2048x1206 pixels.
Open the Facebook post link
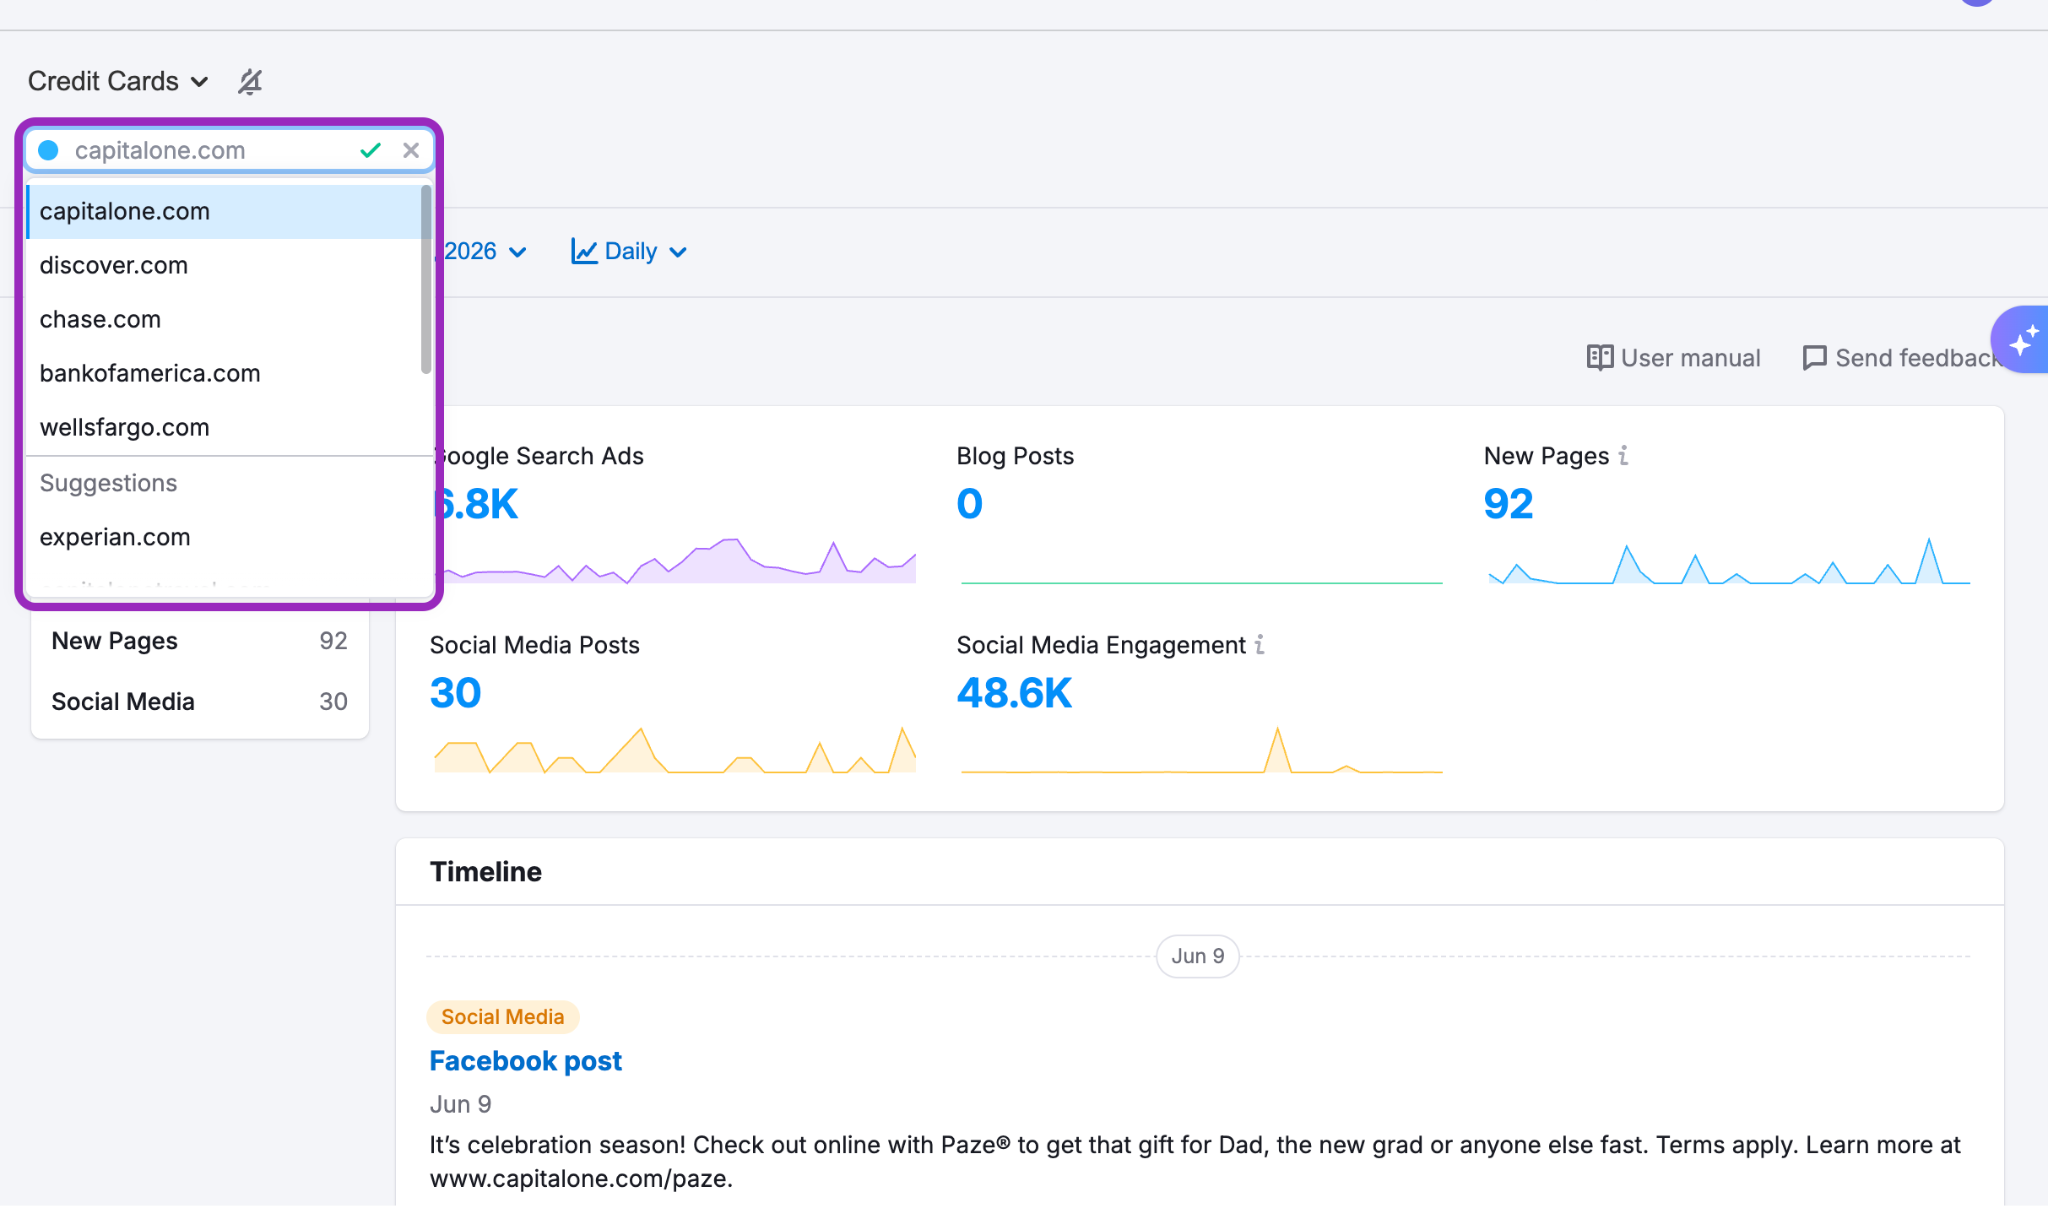tap(525, 1061)
